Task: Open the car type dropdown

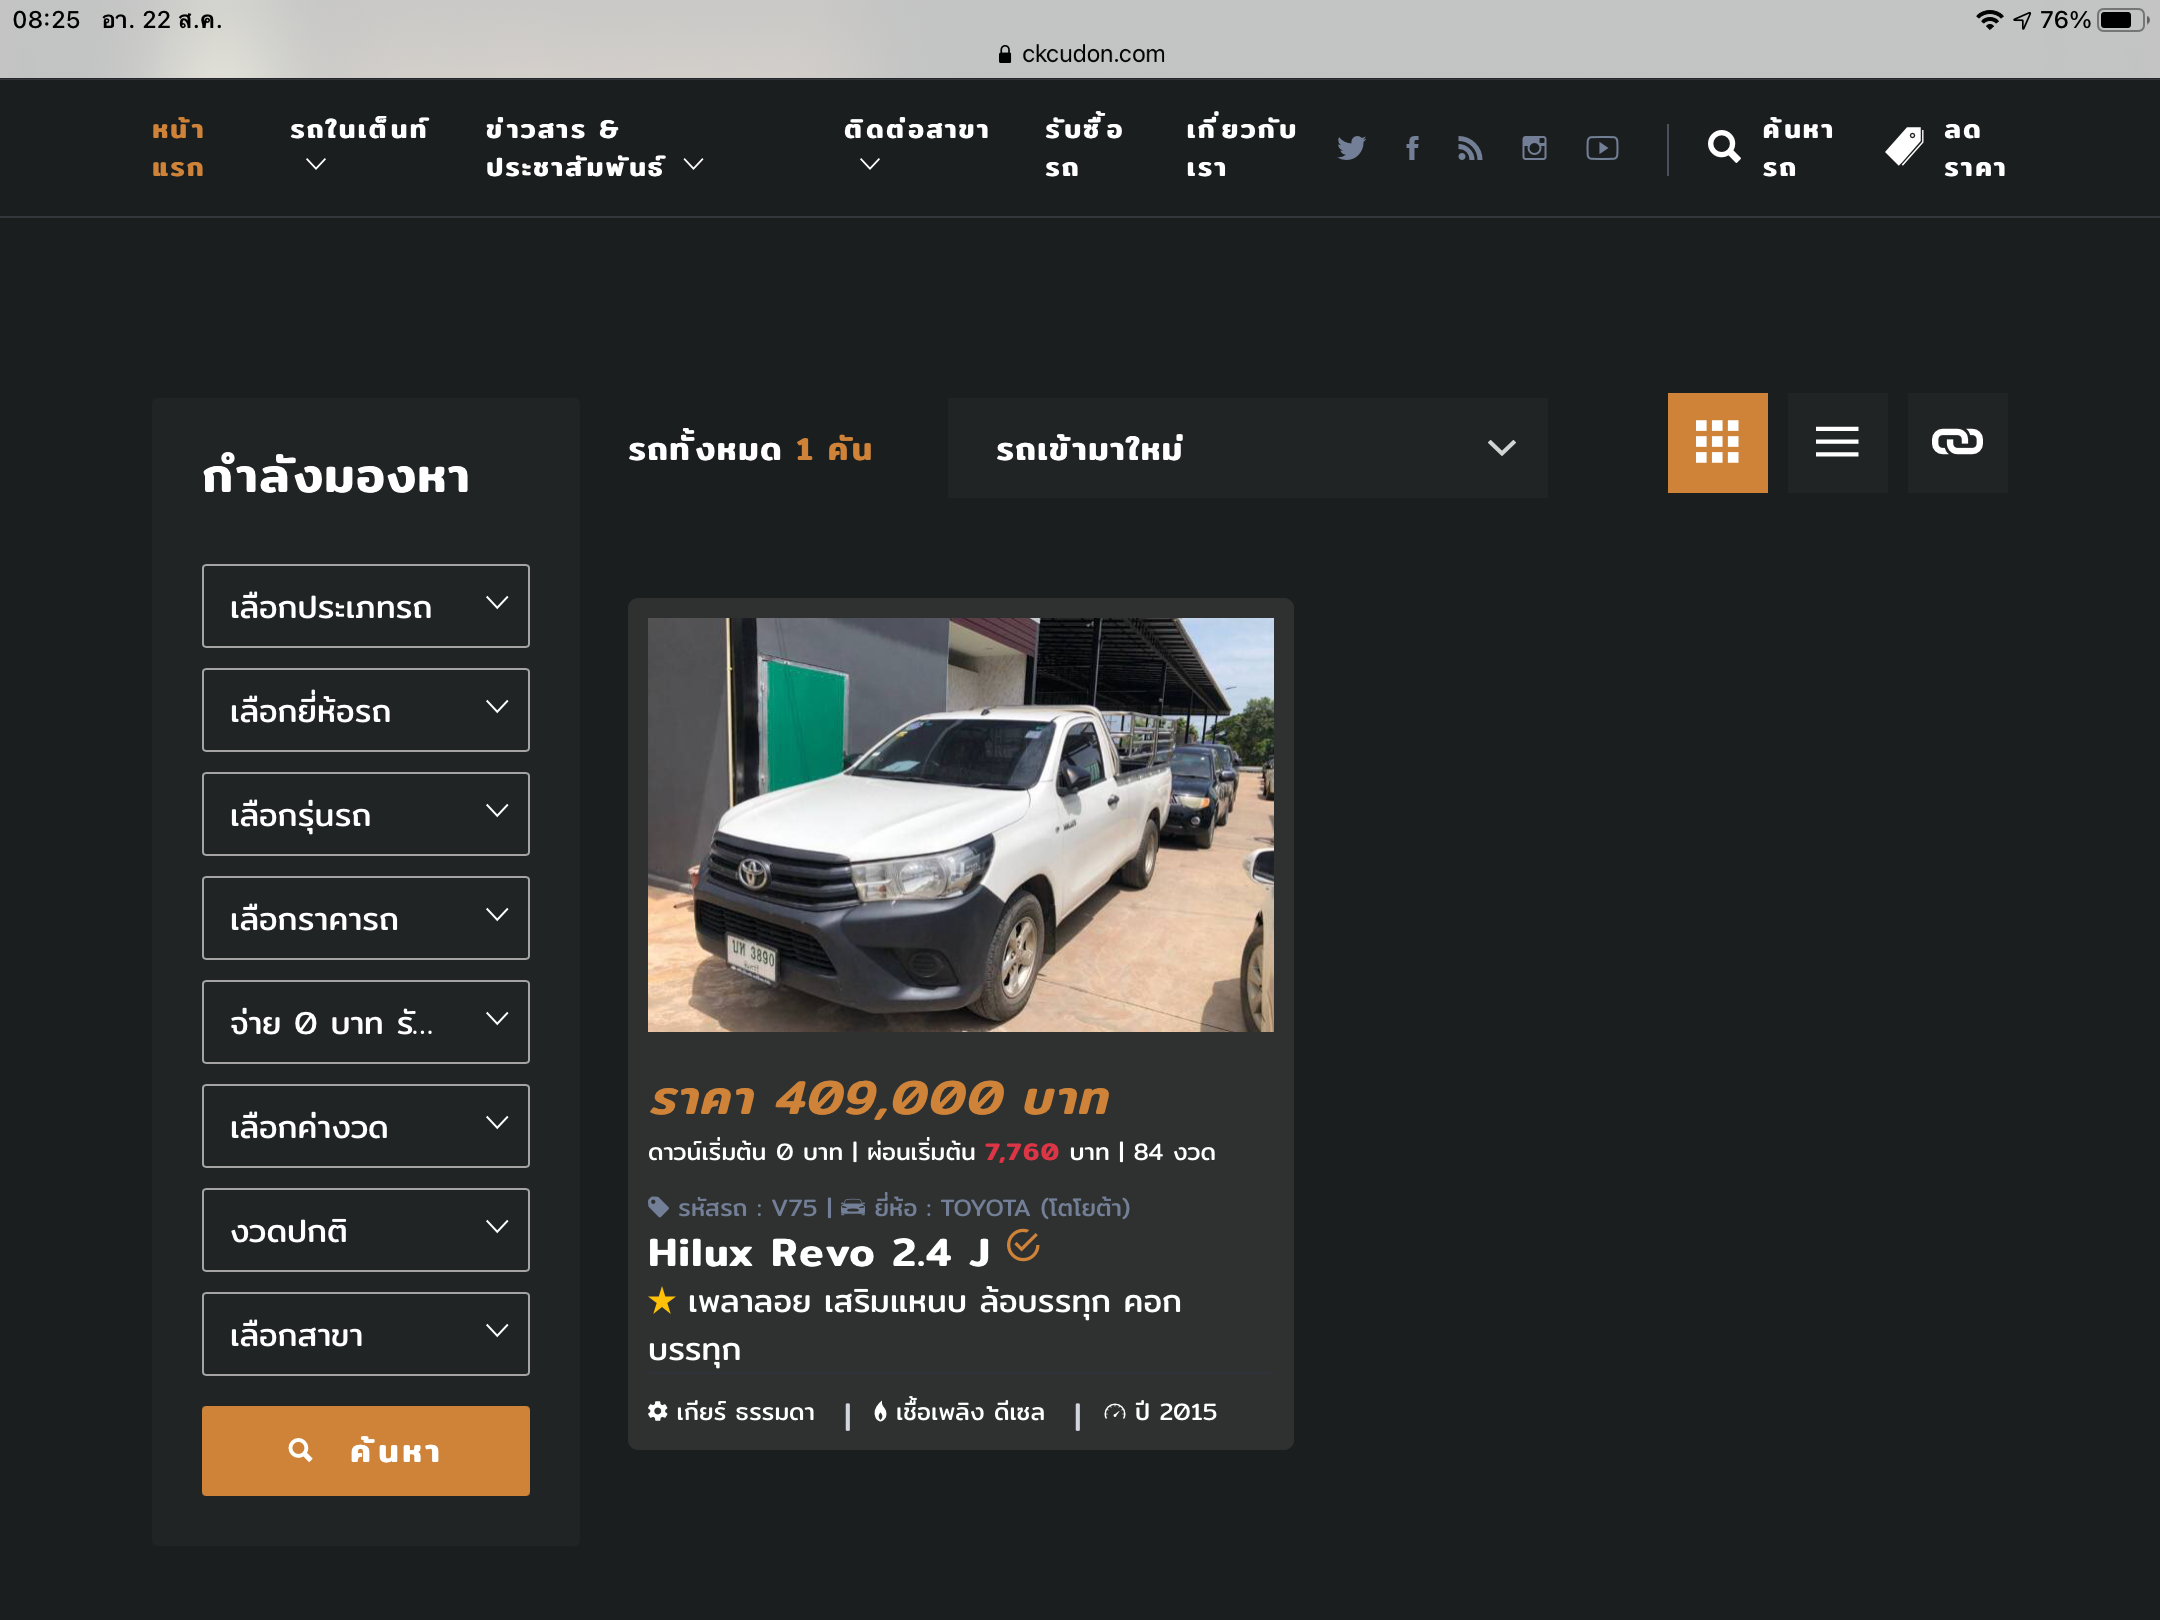Action: pyautogui.click(x=365, y=606)
